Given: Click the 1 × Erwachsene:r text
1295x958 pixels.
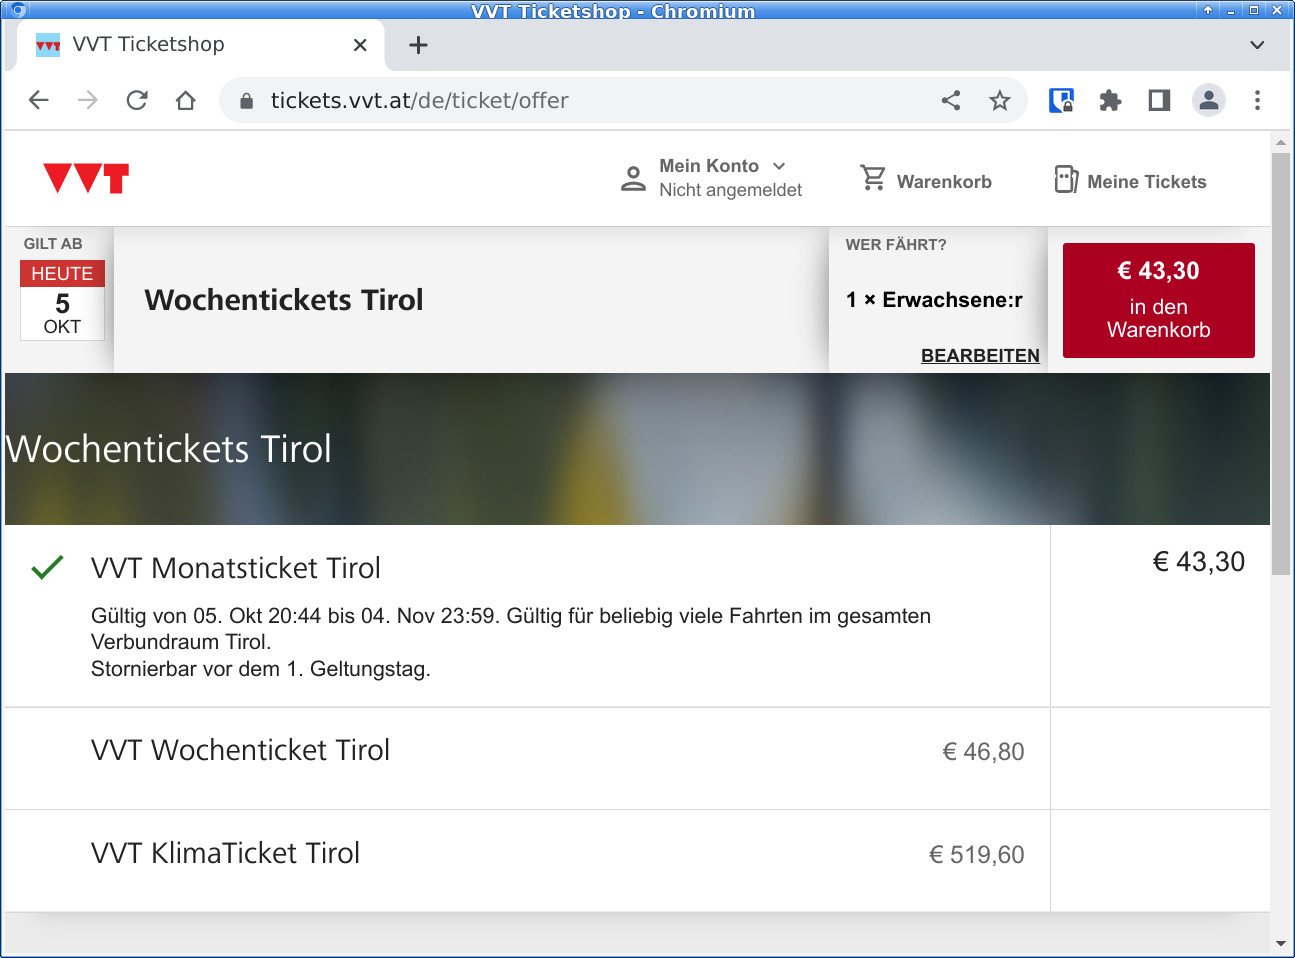Looking at the screenshot, I should coord(934,300).
